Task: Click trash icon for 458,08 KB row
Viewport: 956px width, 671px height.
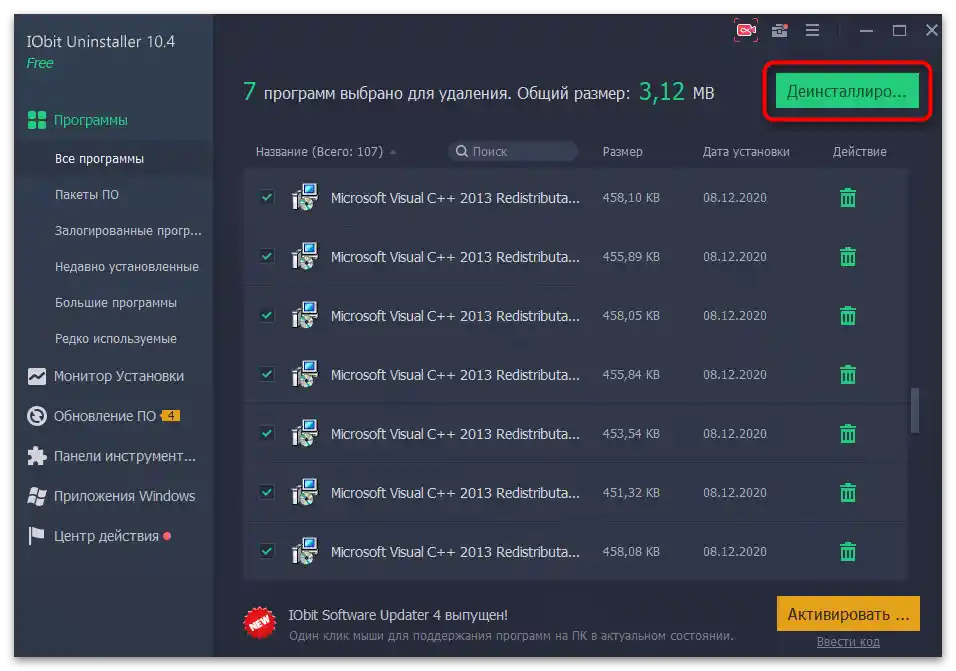Action: click(x=847, y=552)
